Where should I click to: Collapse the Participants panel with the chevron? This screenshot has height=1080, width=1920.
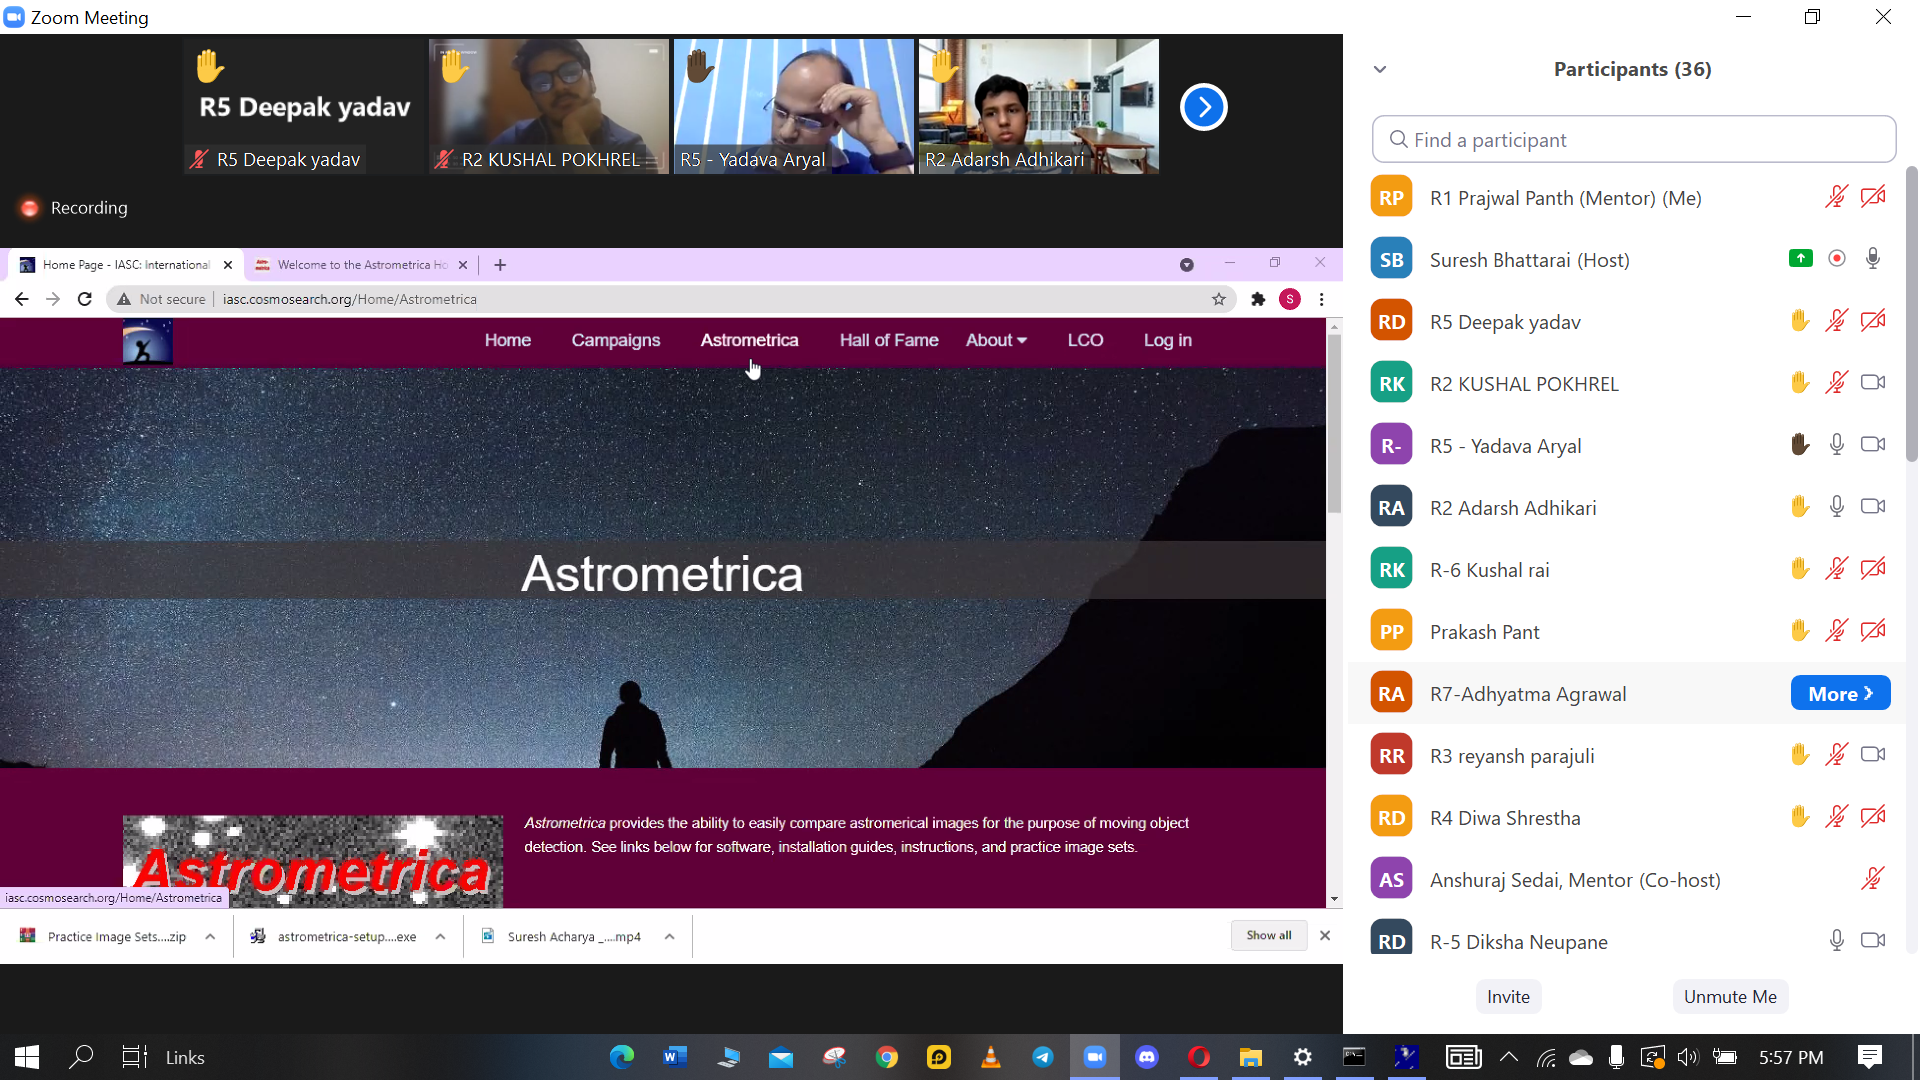[1380, 69]
